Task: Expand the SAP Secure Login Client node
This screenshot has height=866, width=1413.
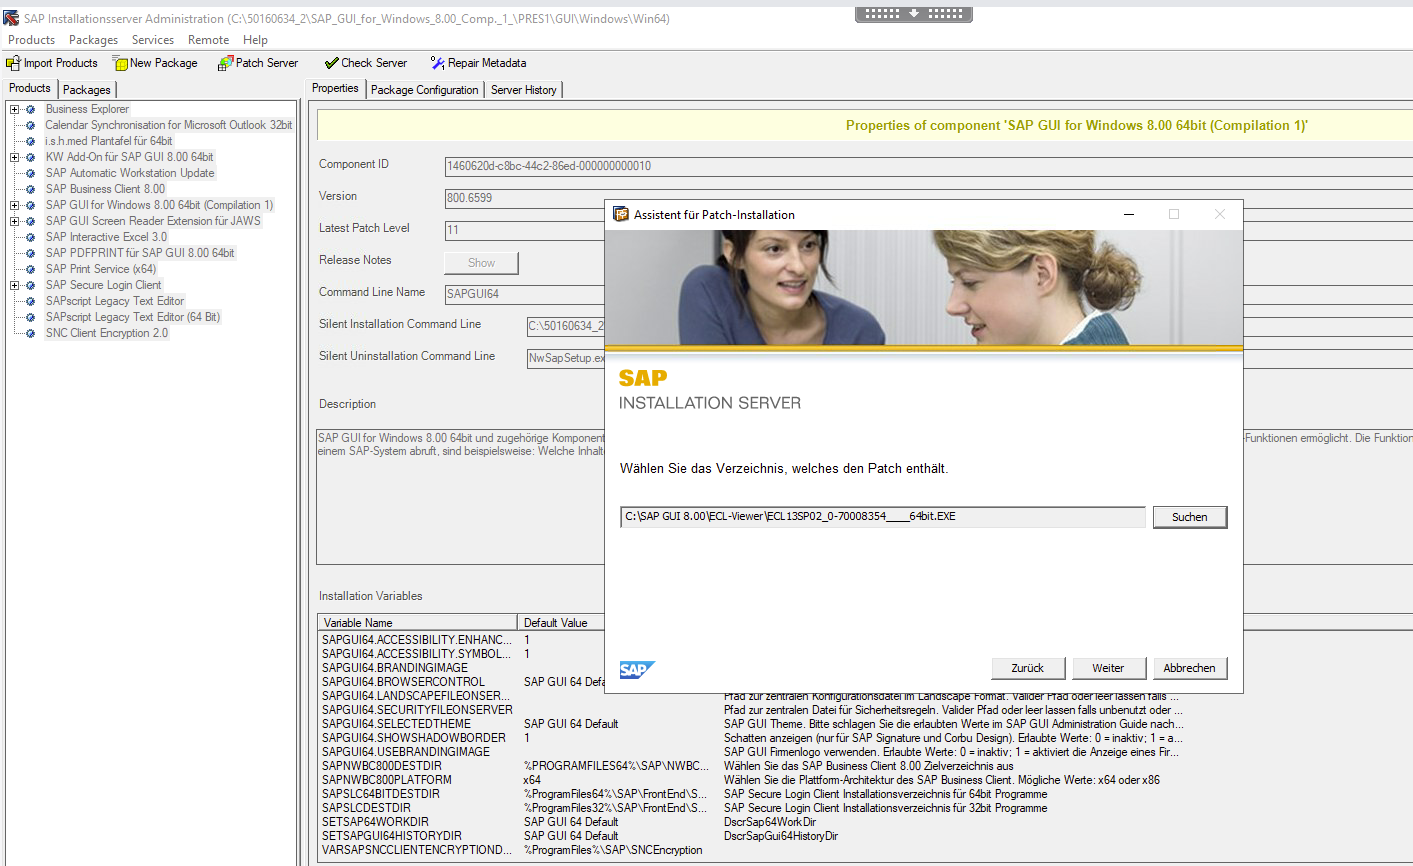Action: (x=15, y=285)
